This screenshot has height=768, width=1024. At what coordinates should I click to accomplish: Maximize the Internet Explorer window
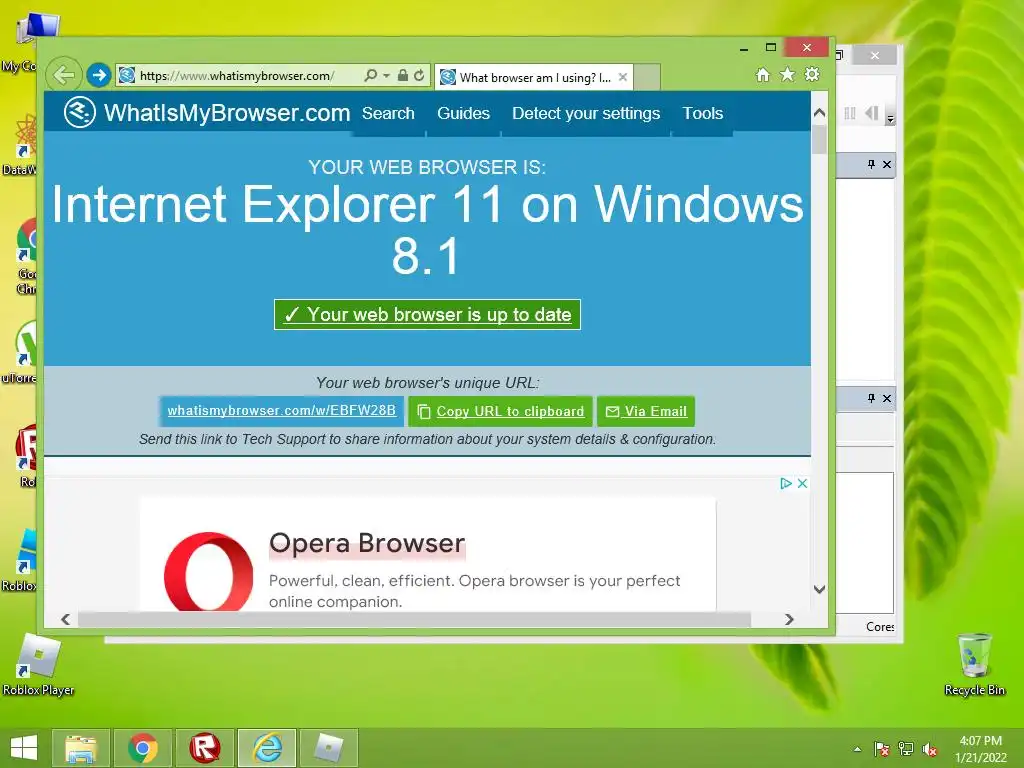[x=771, y=48]
